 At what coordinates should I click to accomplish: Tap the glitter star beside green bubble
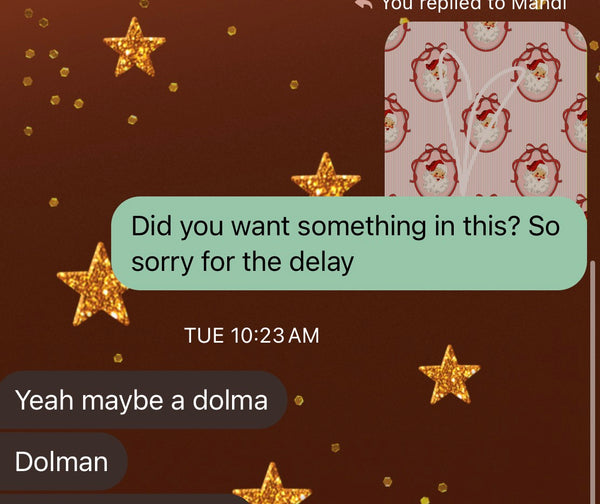[x=91, y=285]
